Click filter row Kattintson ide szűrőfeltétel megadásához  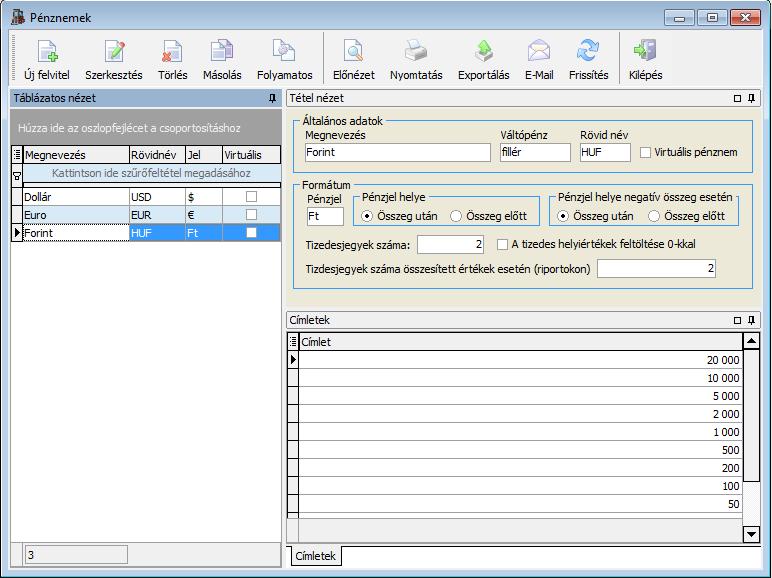point(152,173)
